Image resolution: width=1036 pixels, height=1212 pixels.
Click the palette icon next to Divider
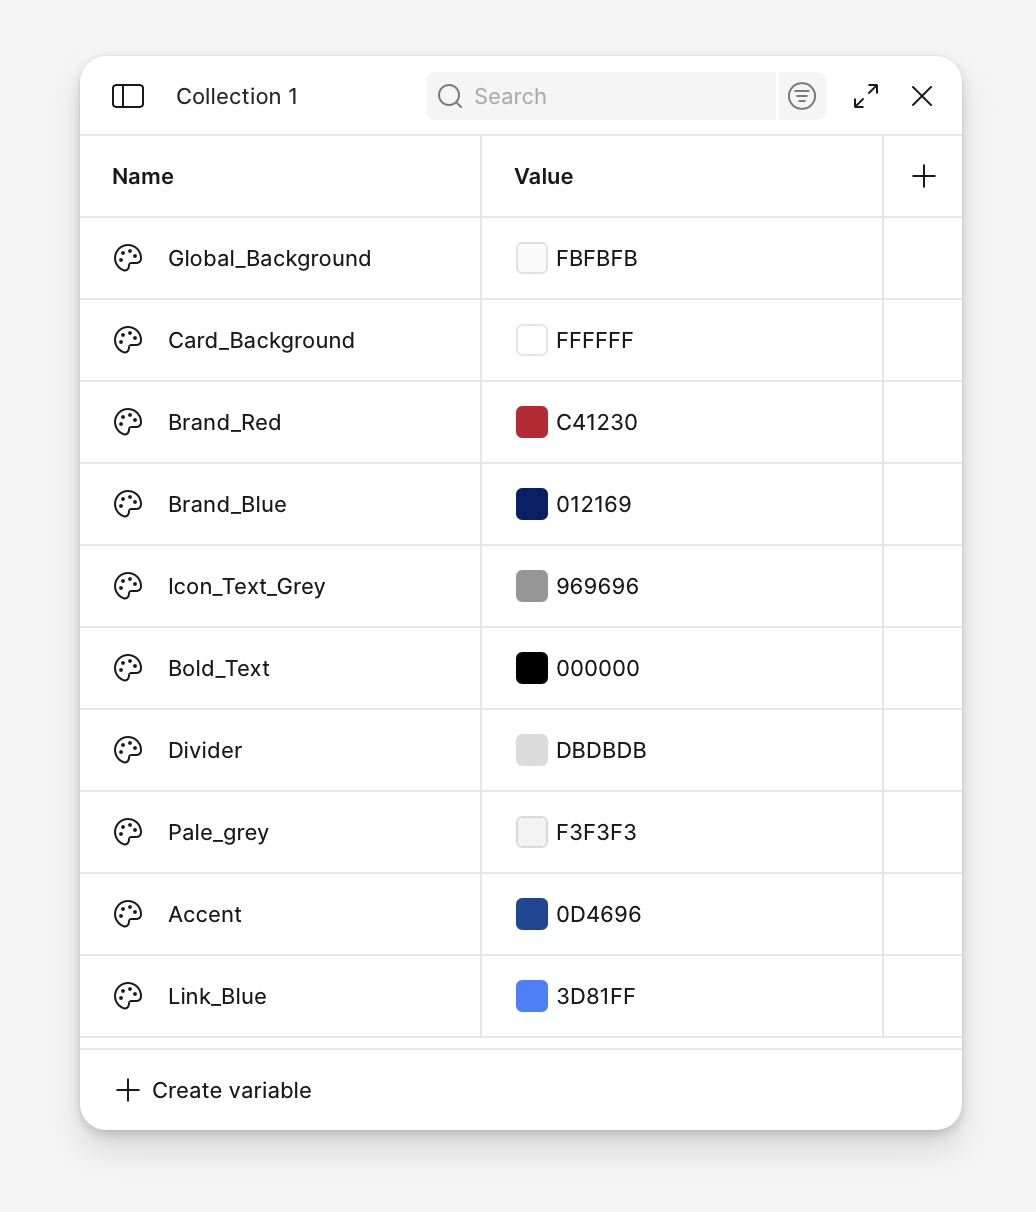pyautogui.click(x=128, y=750)
